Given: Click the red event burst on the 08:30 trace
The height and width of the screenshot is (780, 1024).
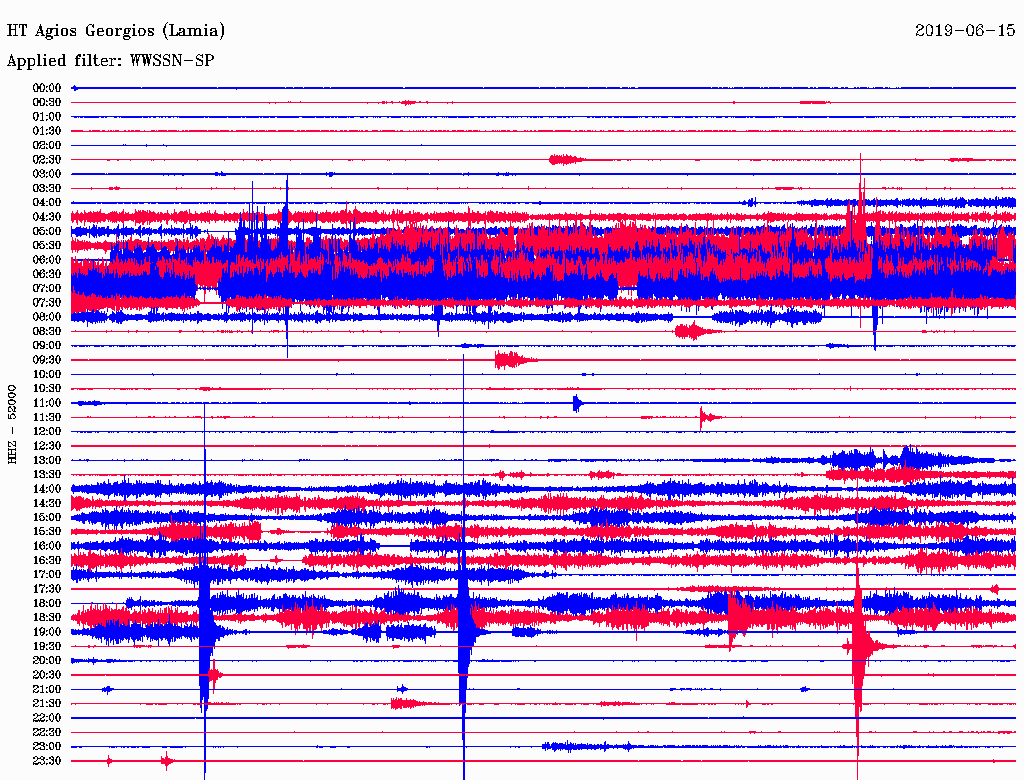Looking at the screenshot, I should (697, 331).
